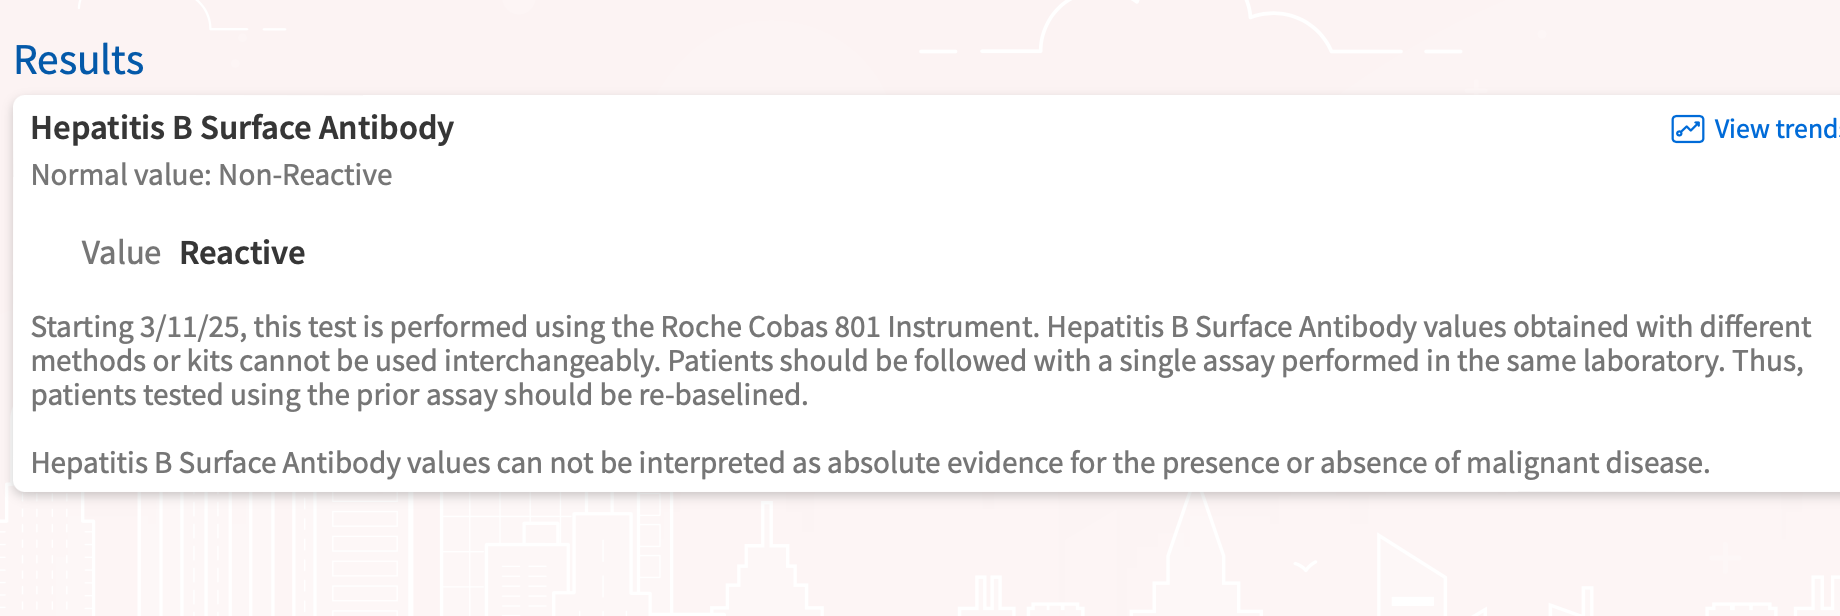Image resolution: width=1840 pixels, height=616 pixels.
Task: Click the word Starting in the note
Action: pyautogui.click(x=82, y=327)
